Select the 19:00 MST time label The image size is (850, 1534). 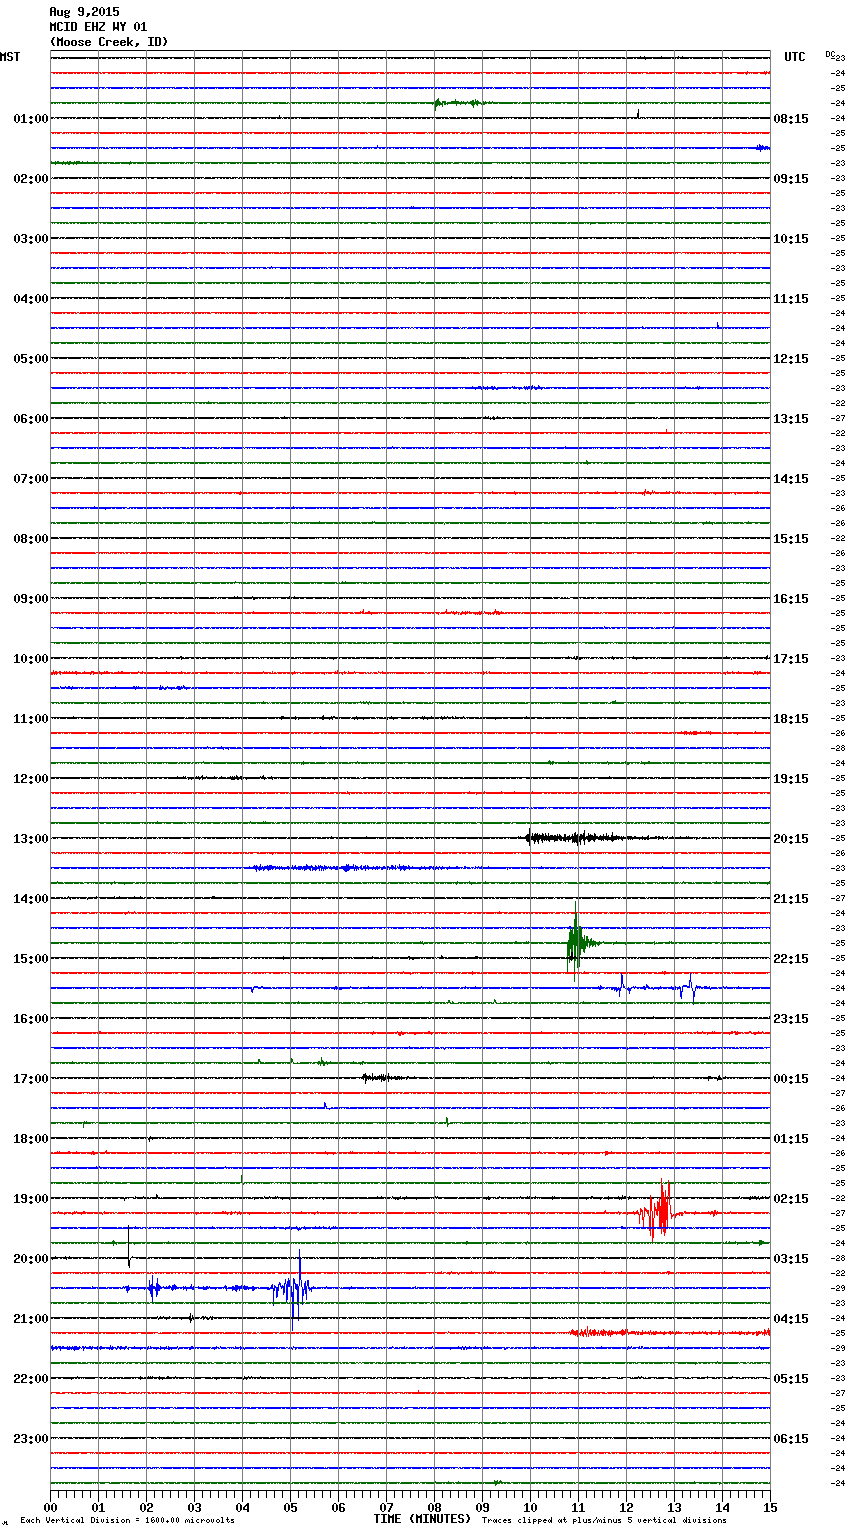(31, 1198)
